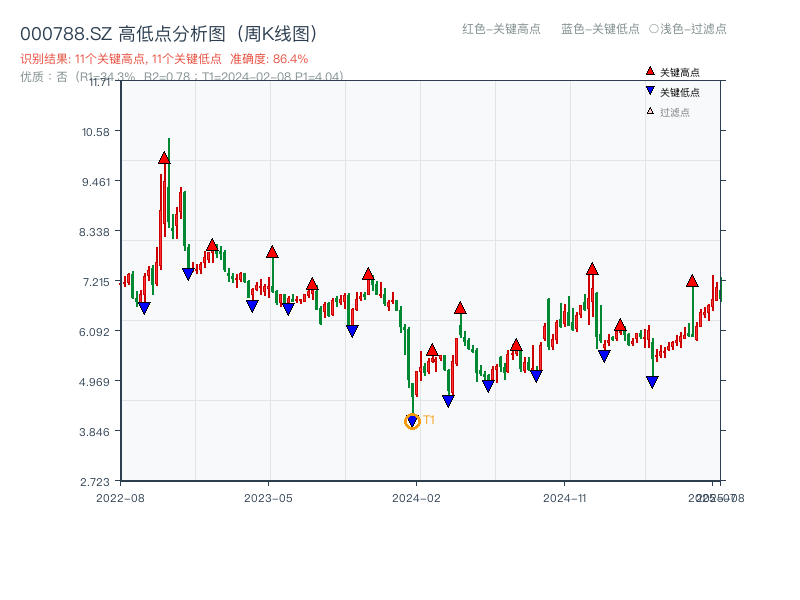Click the 蓝色-关键低点 header legend text
This screenshot has height=600, width=800.
tap(600, 29)
